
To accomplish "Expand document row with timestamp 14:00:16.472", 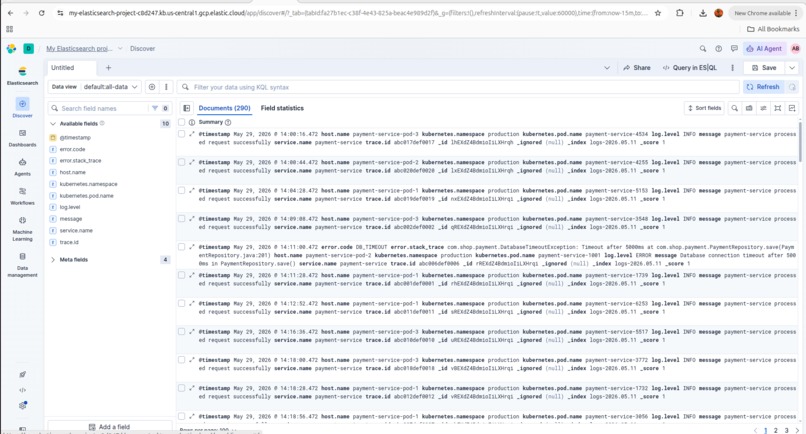I will (192, 134).
